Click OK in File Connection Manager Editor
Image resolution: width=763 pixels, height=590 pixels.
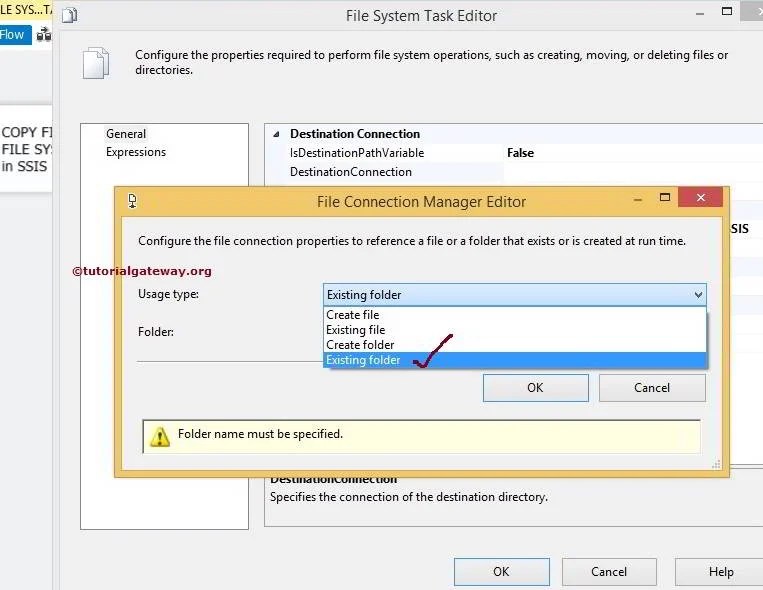click(x=535, y=387)
